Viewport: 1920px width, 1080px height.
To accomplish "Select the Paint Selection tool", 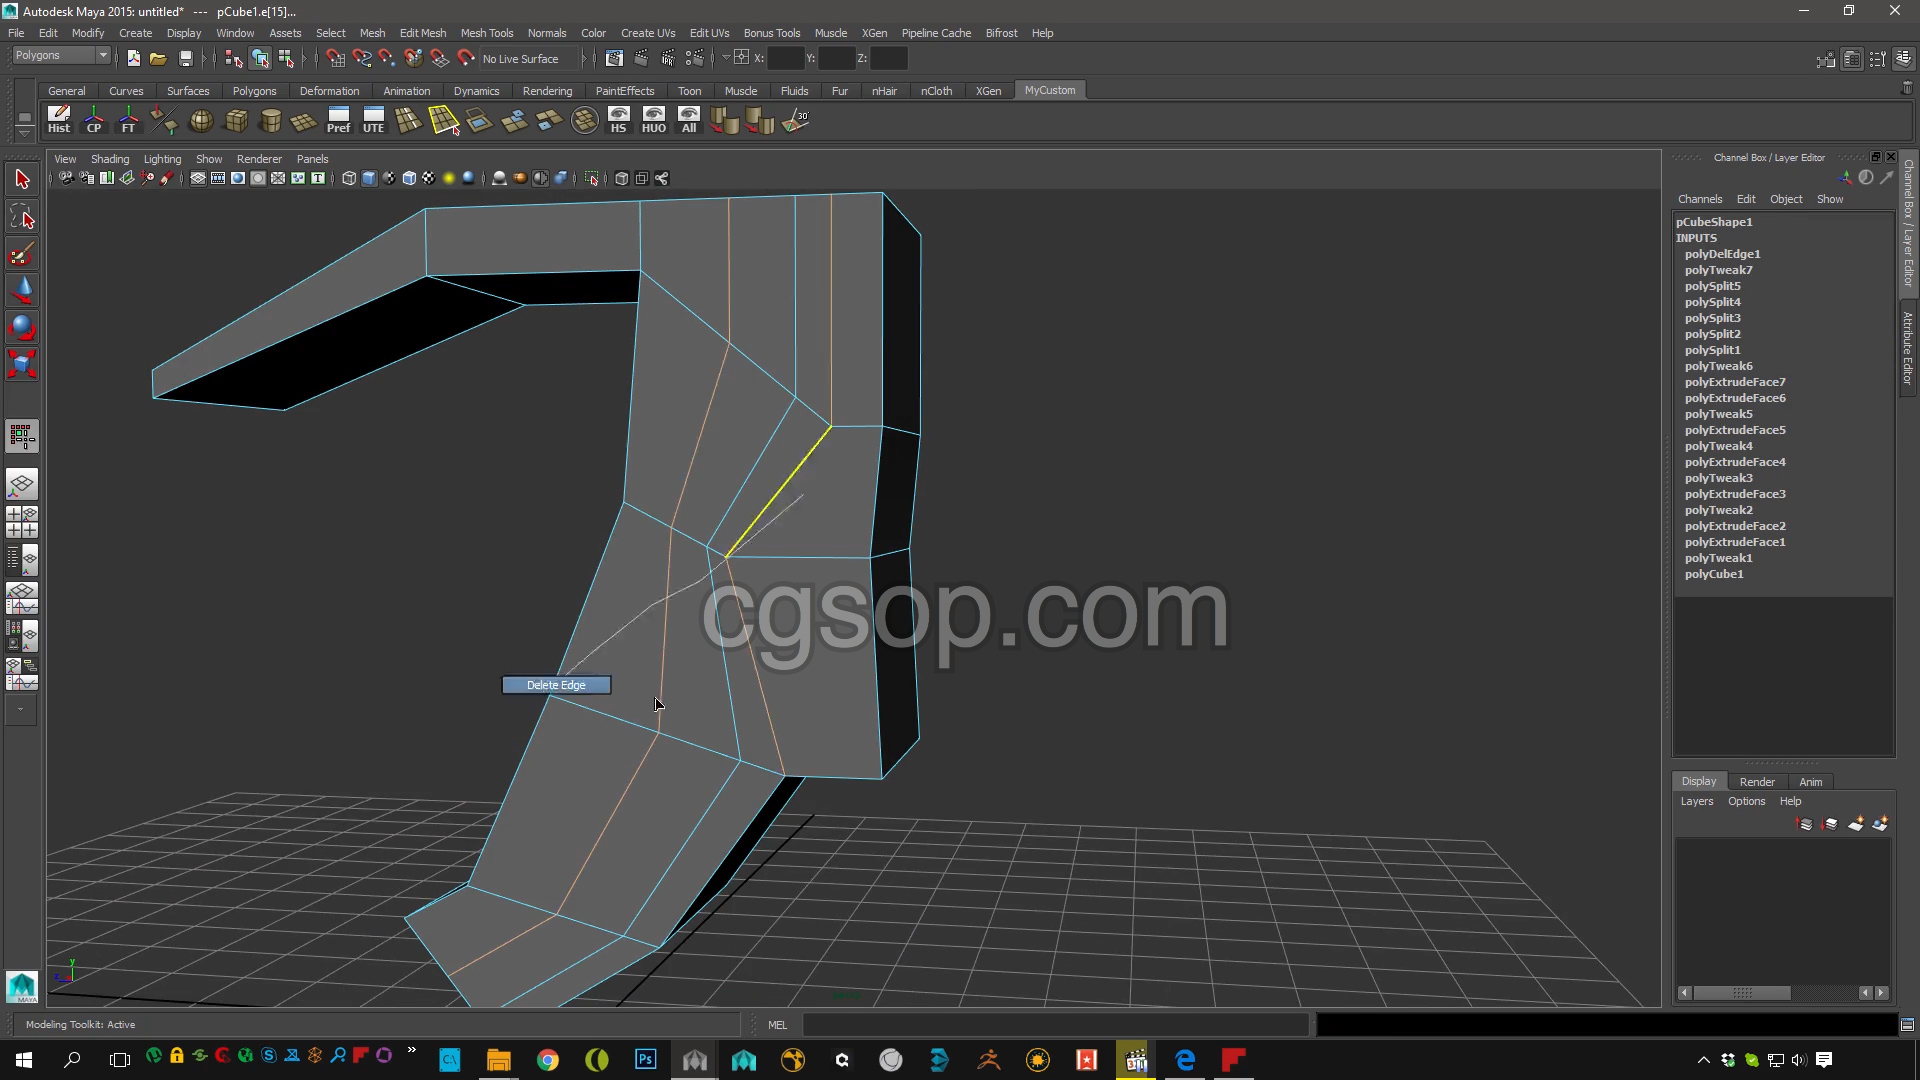I will coord(22,254).
